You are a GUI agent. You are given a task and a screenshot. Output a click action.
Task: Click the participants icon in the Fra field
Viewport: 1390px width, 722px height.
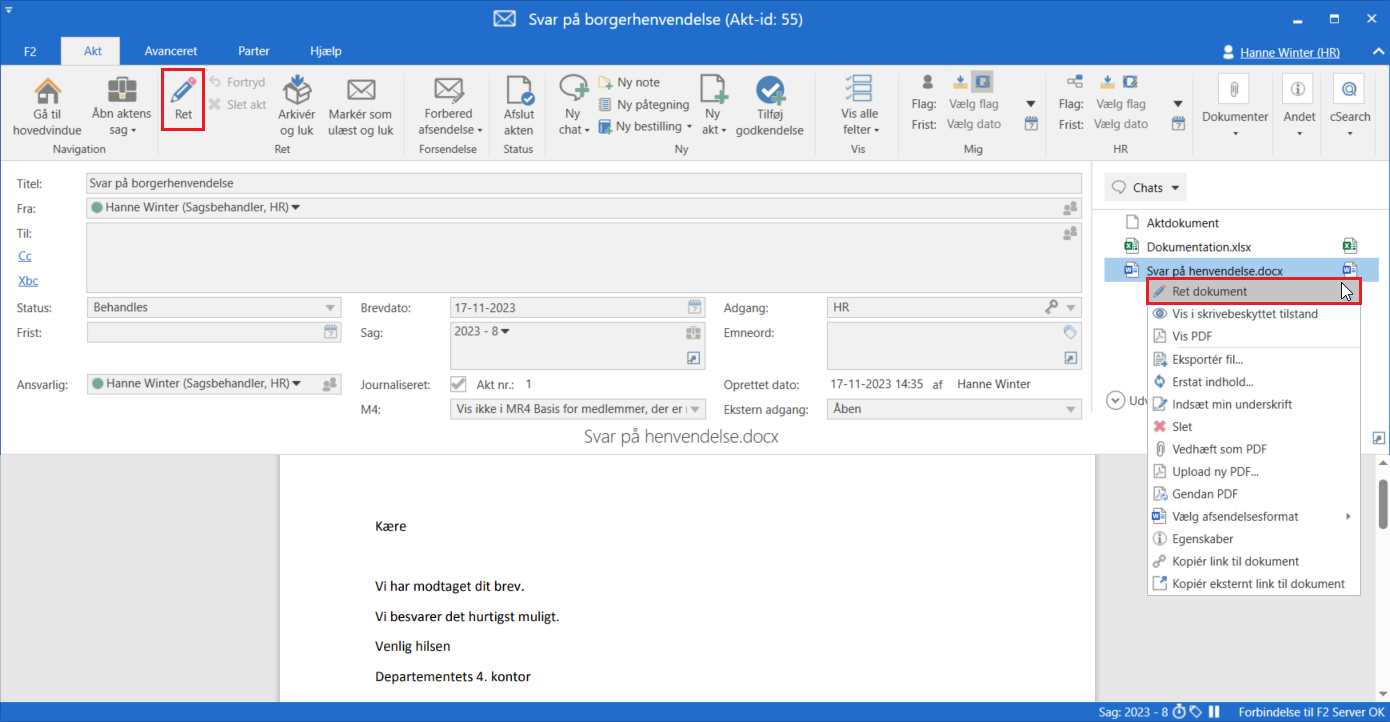[x=1070, y=208]
